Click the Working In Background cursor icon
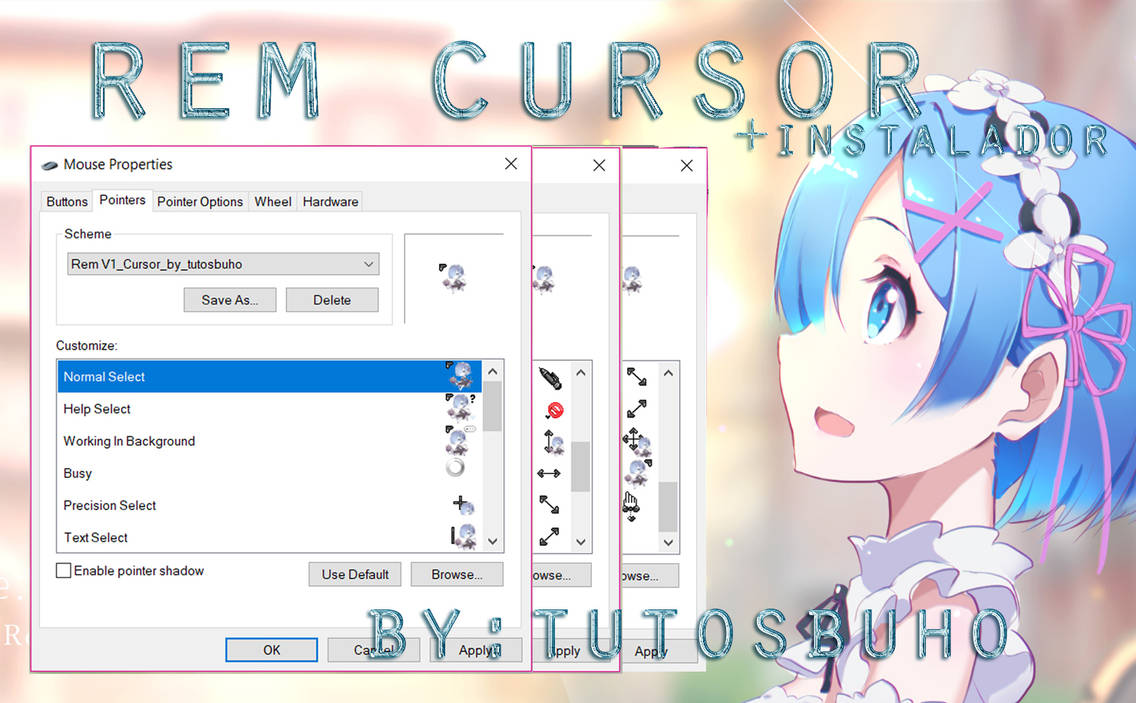The image size is (1136, 703). [459, 440]
